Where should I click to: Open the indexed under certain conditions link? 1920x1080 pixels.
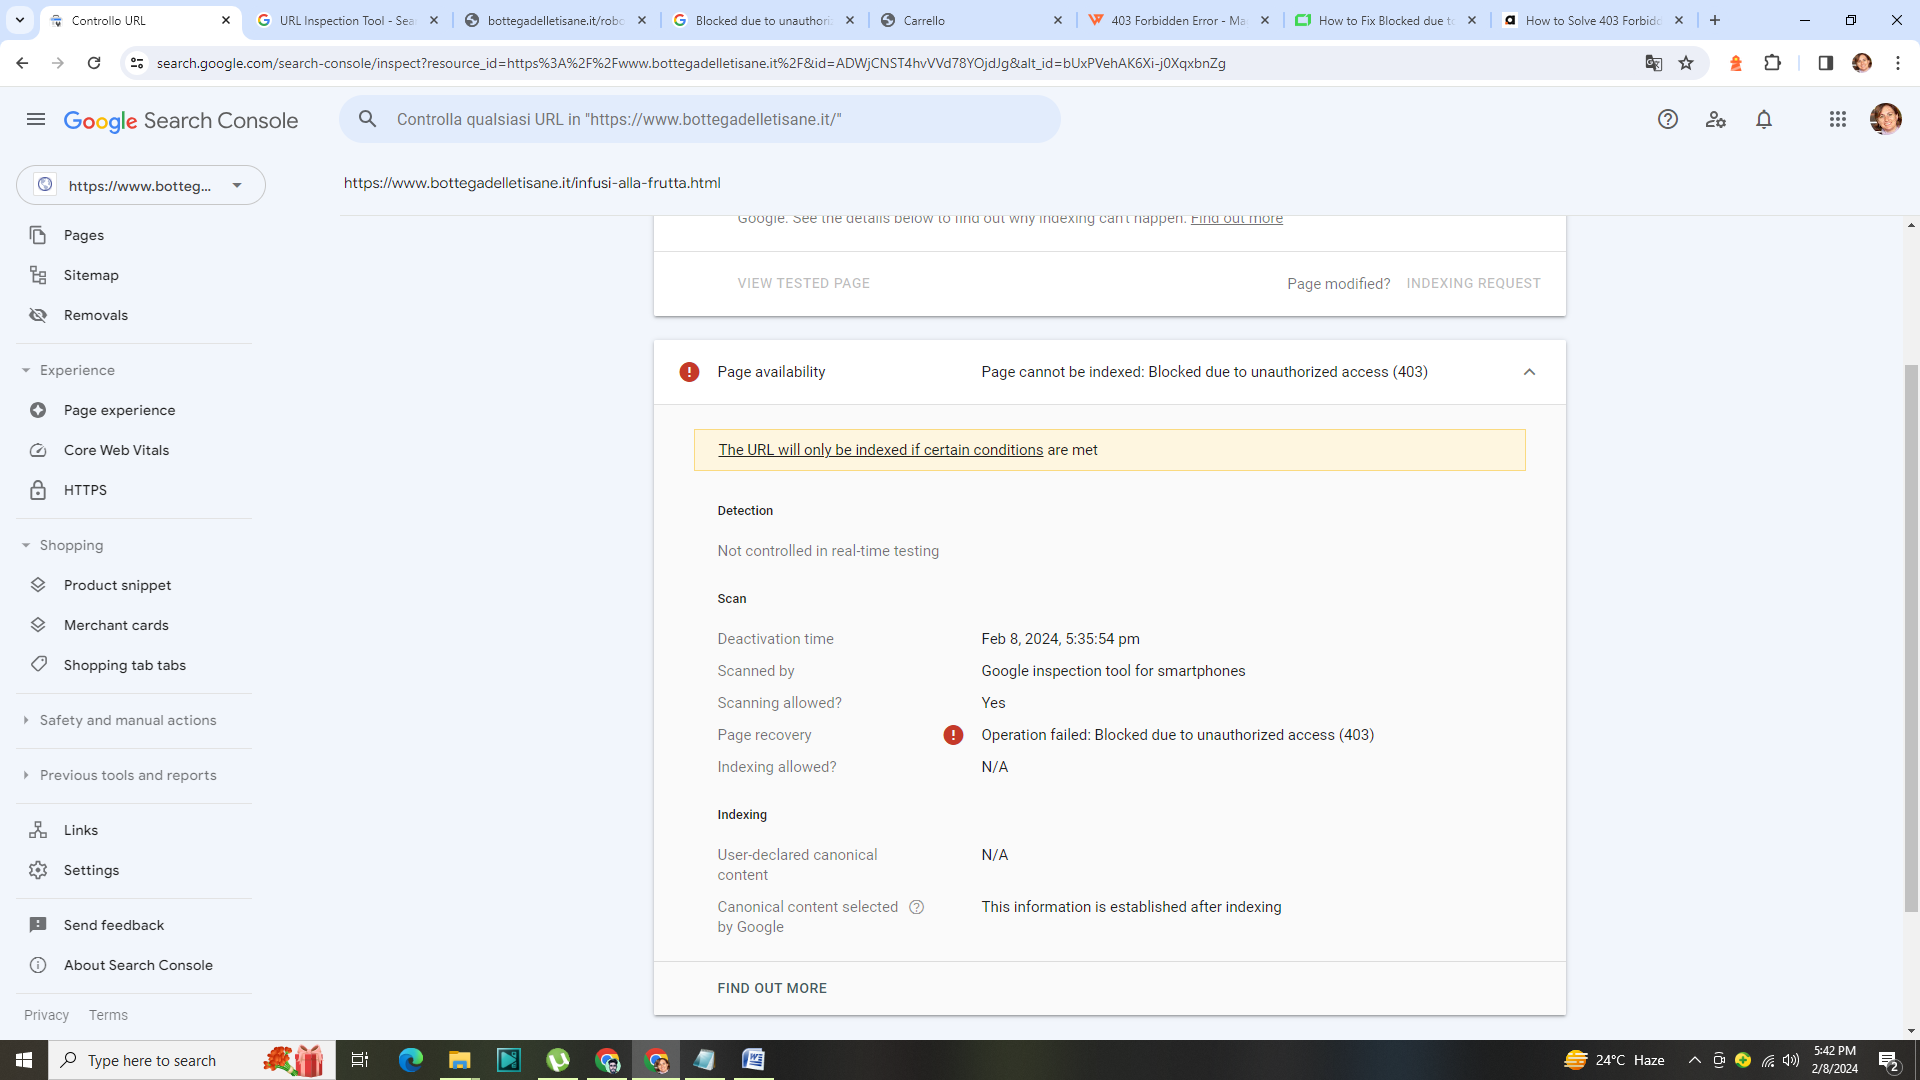[x=880, y=450]
